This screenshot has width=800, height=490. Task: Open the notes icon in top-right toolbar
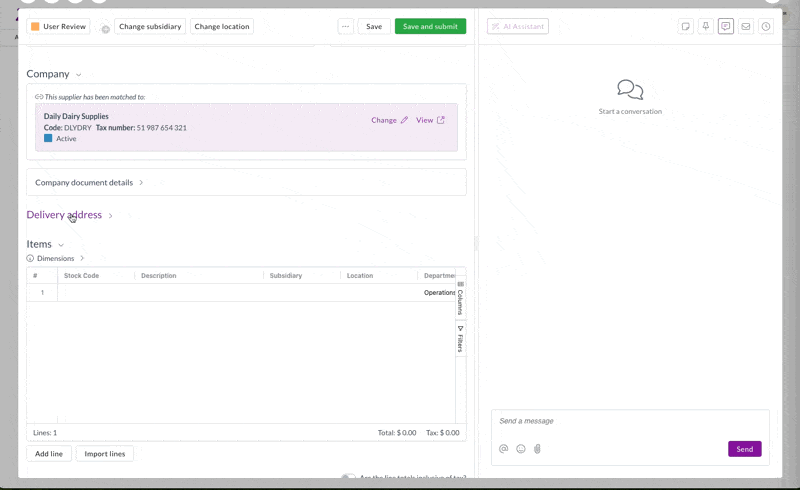[686, 27]
